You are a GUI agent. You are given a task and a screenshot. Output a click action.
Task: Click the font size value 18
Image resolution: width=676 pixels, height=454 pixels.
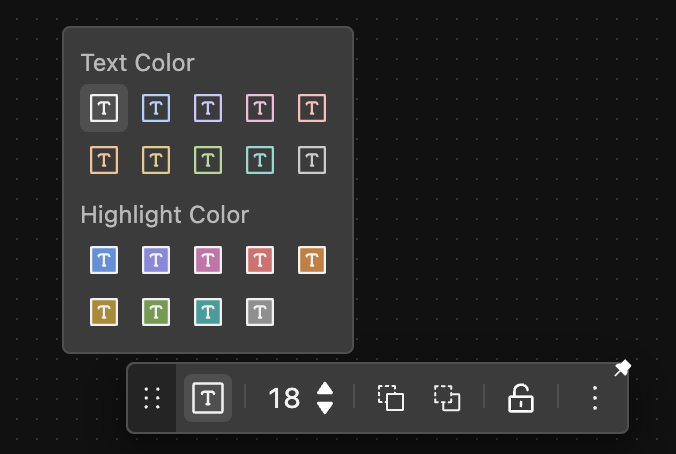284,398
